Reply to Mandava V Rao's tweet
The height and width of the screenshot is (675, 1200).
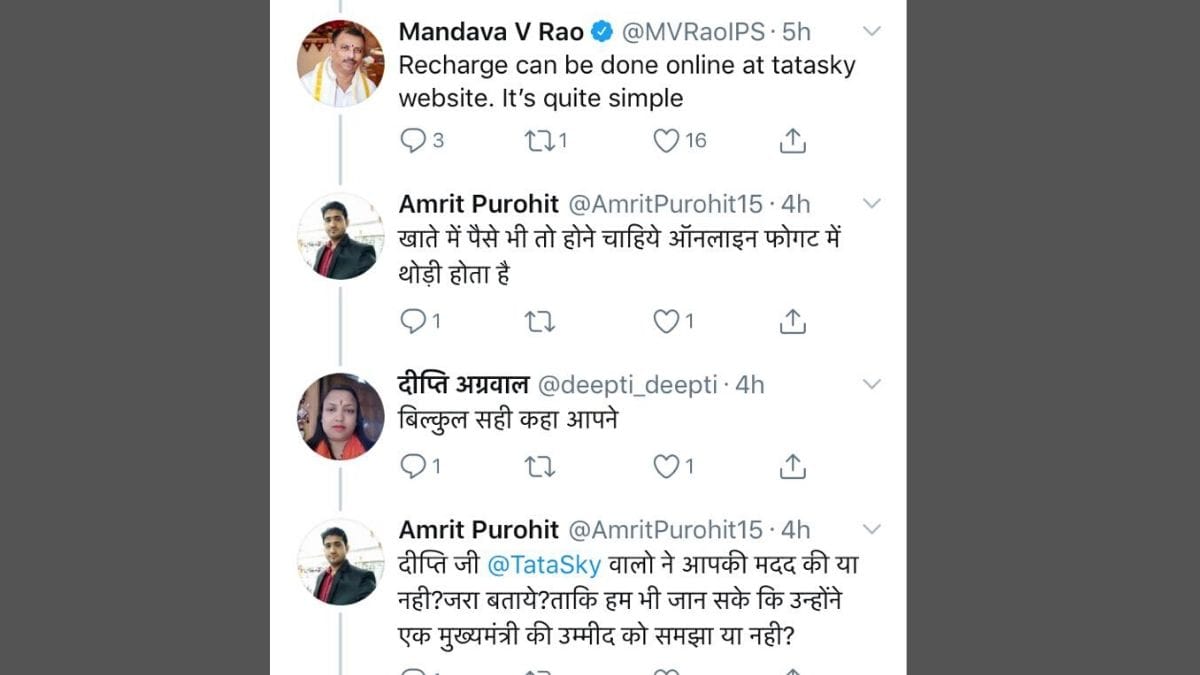[413, 141]
